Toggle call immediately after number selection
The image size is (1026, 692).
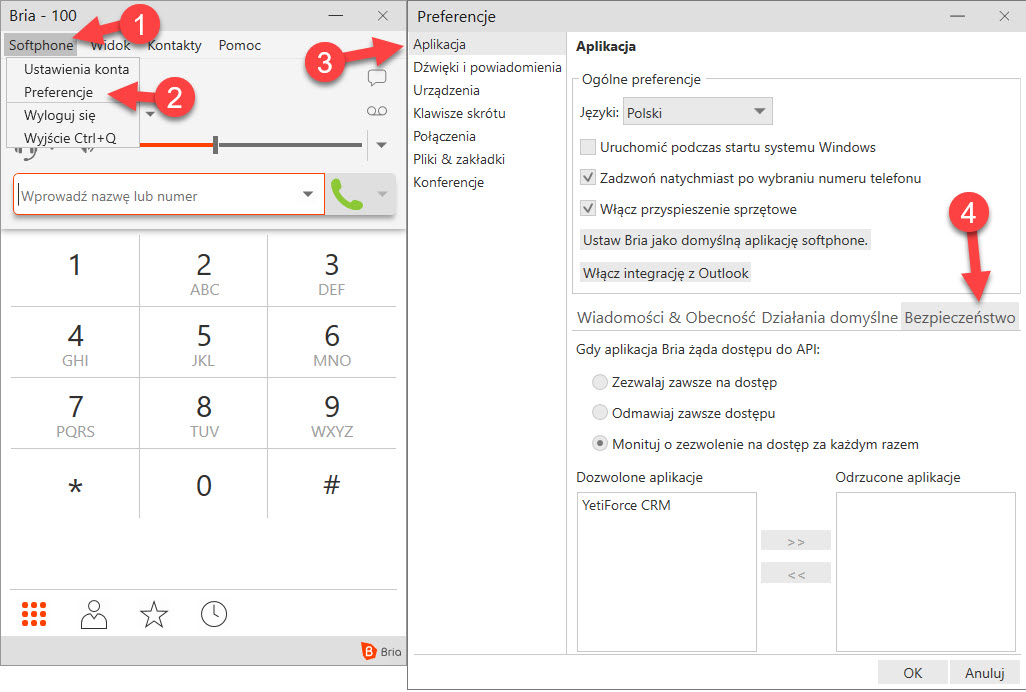tap(588, 178)
